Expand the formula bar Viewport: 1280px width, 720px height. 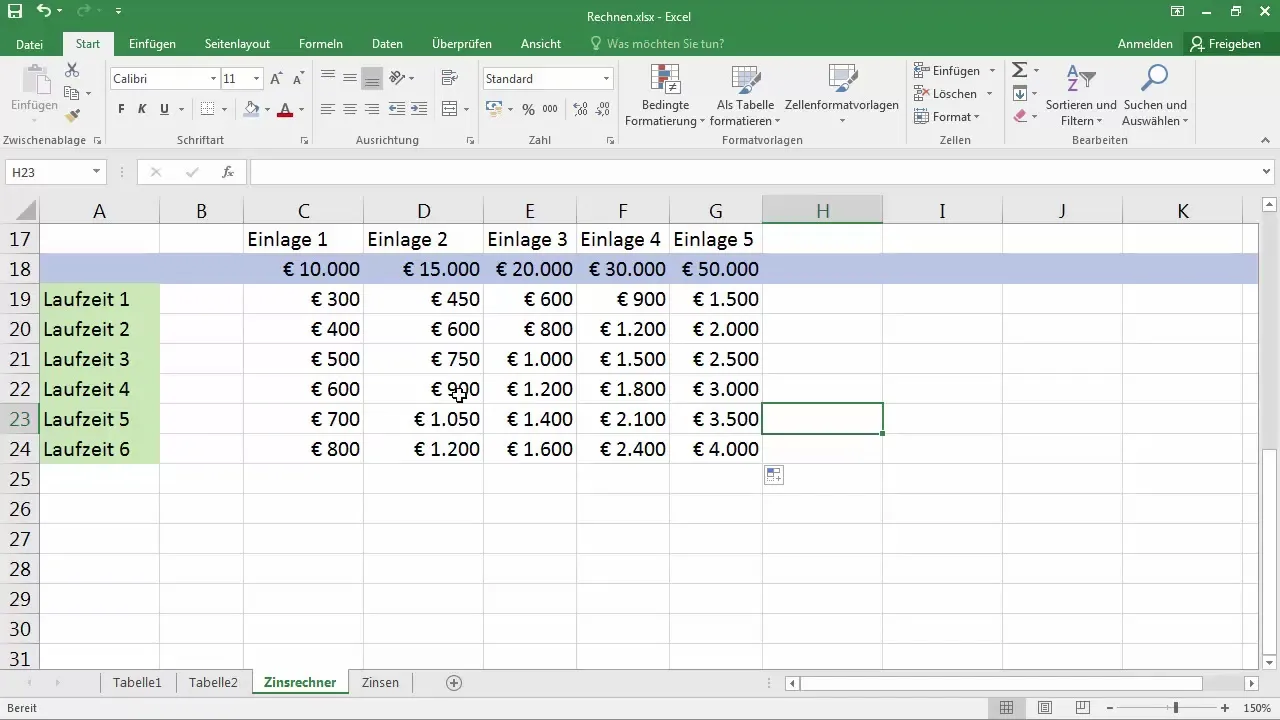point(1268,172)
